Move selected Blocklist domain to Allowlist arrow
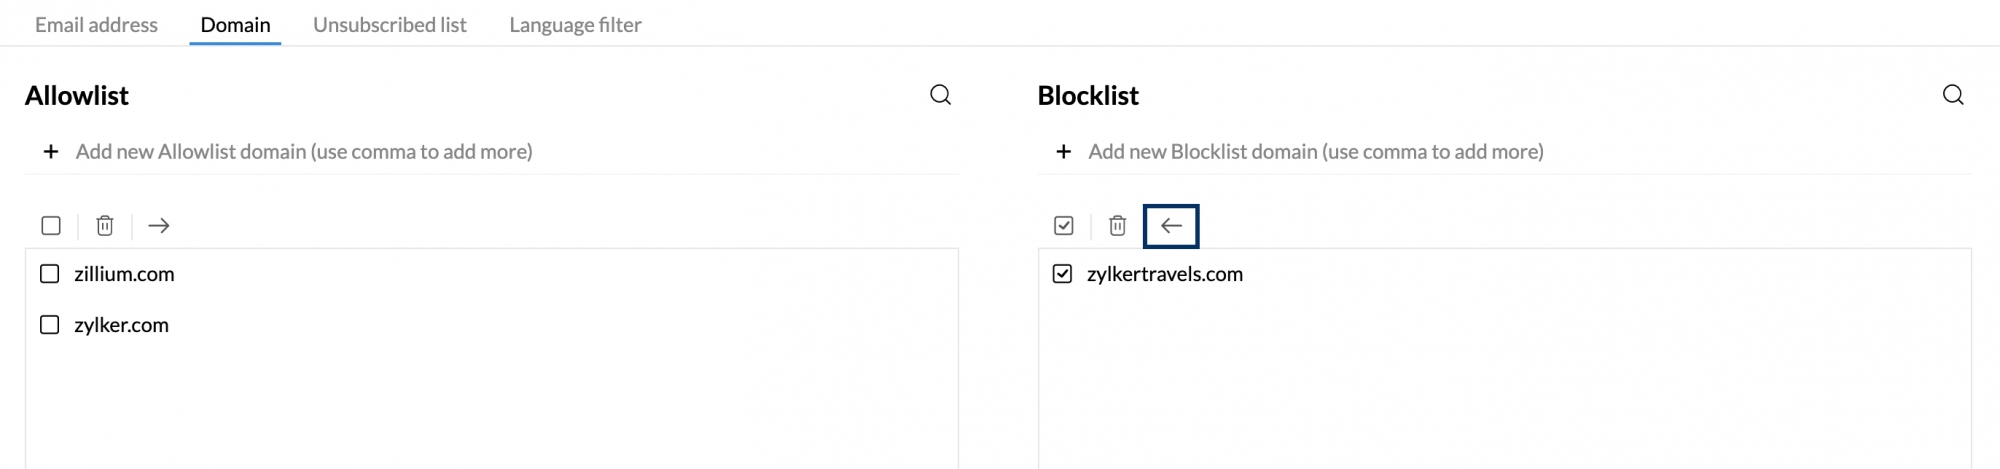This screenshot has height=469, width=2000. point(1171,226)
